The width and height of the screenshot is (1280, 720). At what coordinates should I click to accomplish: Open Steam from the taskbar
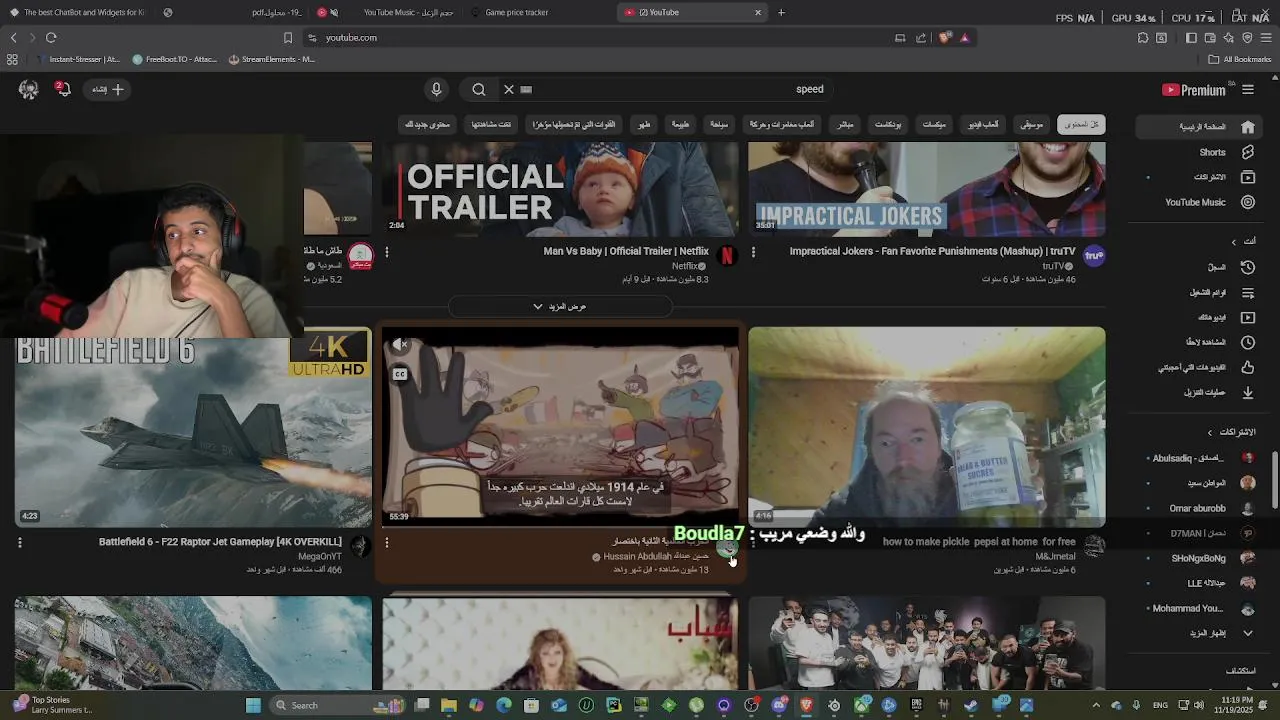971,705
